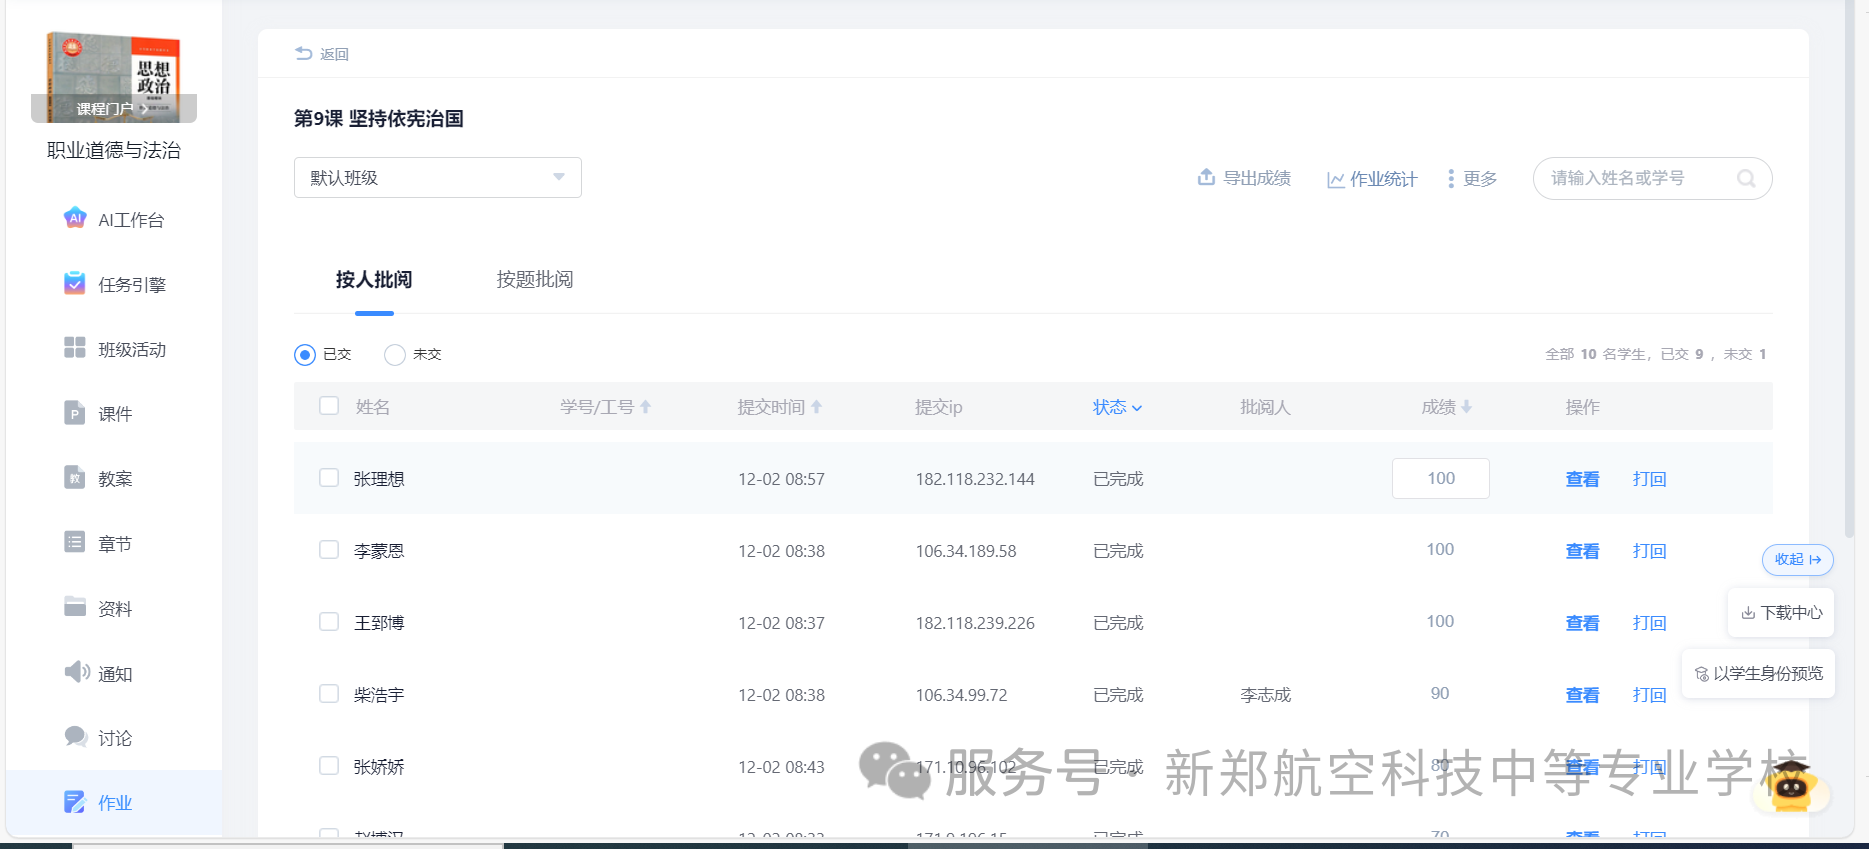Click 打回 for 王郅博
The width and height of the screenshot is (1869, 849).
point(1650,623)
